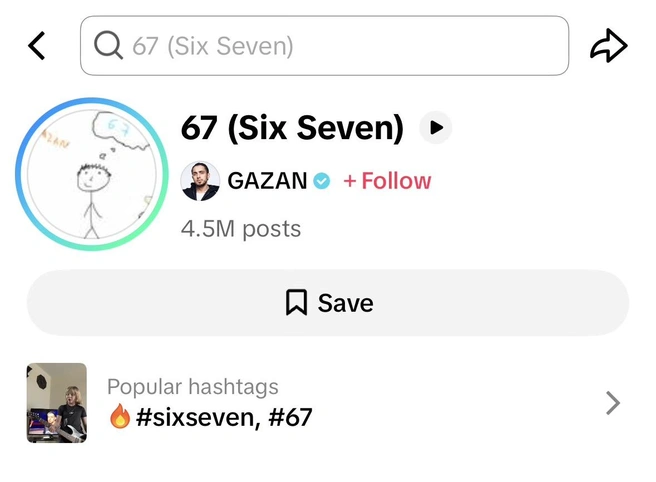This screenshot has height=482, width=656.
Task: Tap the magnifying glass search icon
Action: [108, 46]
